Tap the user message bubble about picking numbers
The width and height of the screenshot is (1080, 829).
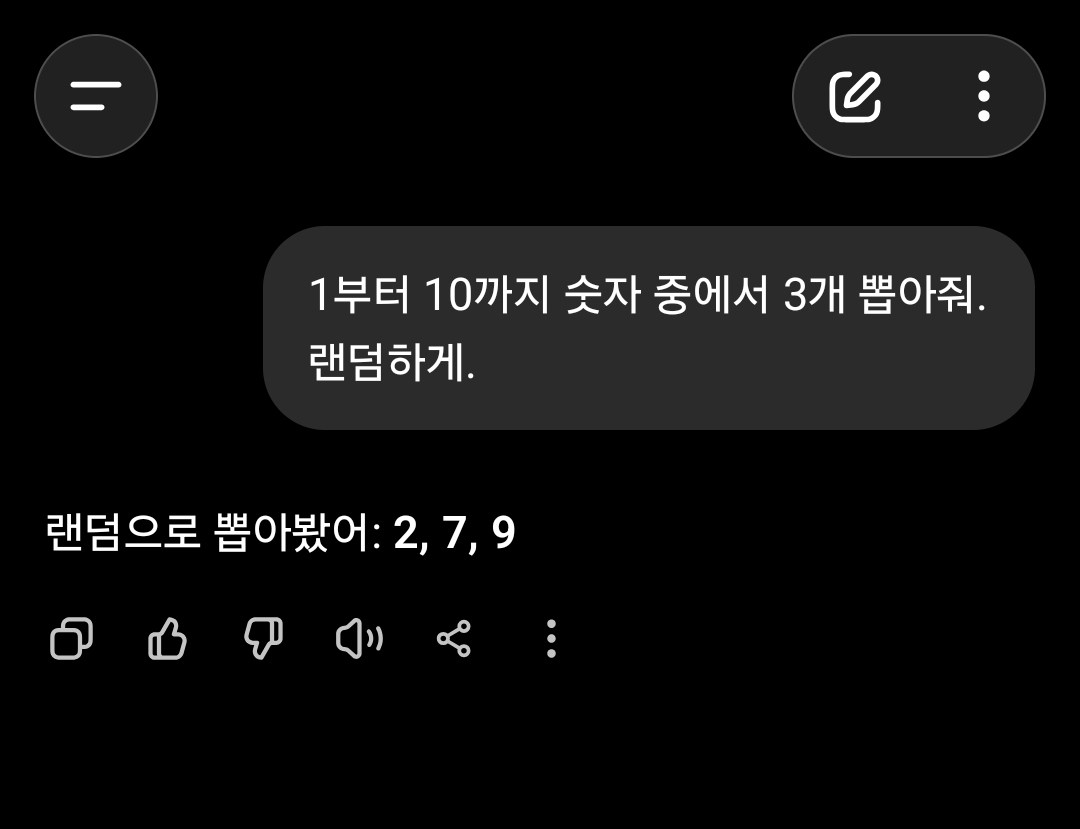pyautogui.click(x=649, y=328)
